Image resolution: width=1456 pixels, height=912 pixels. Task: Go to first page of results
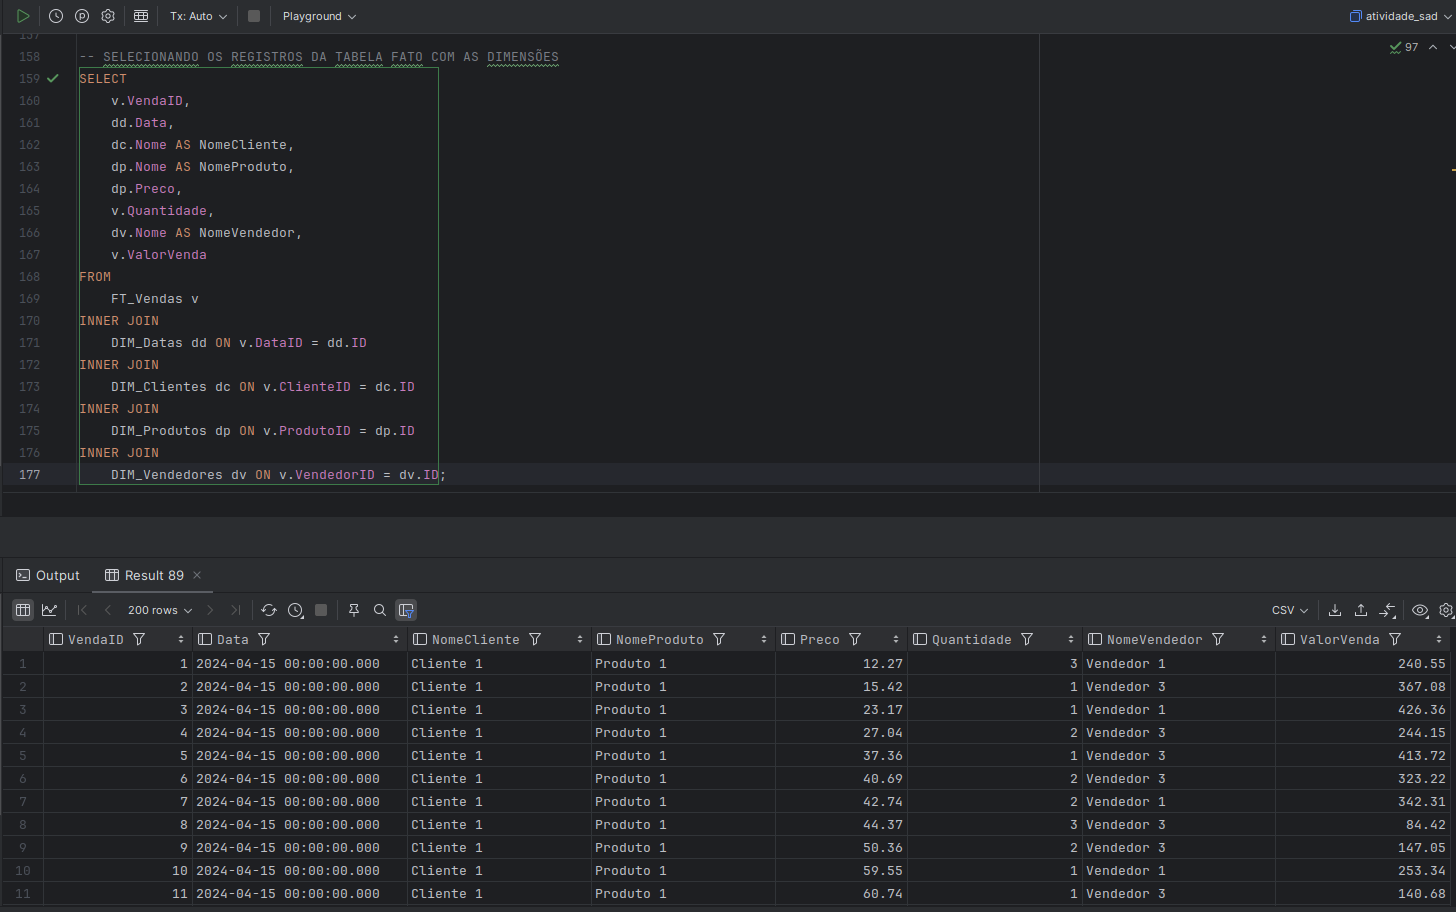pos(82,610)
